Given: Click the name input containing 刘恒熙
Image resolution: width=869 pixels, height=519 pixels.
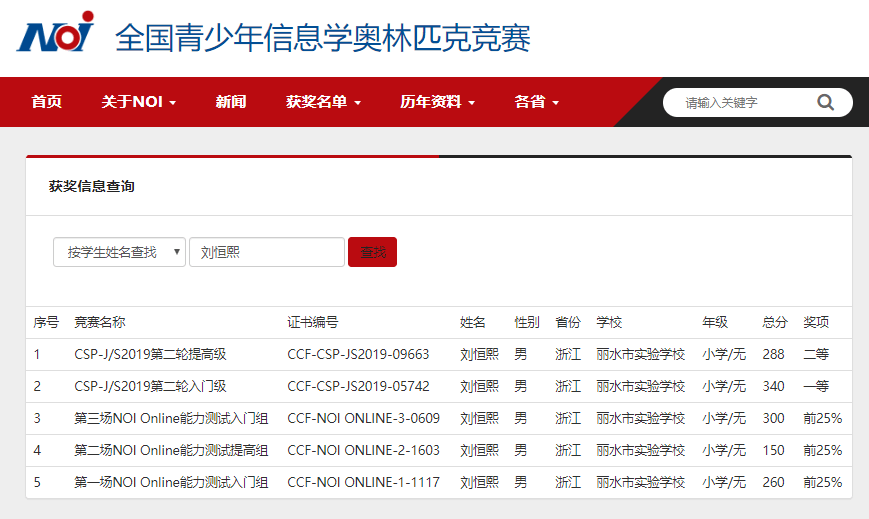Looking at the screenshot, I should (x=267, y=252).
